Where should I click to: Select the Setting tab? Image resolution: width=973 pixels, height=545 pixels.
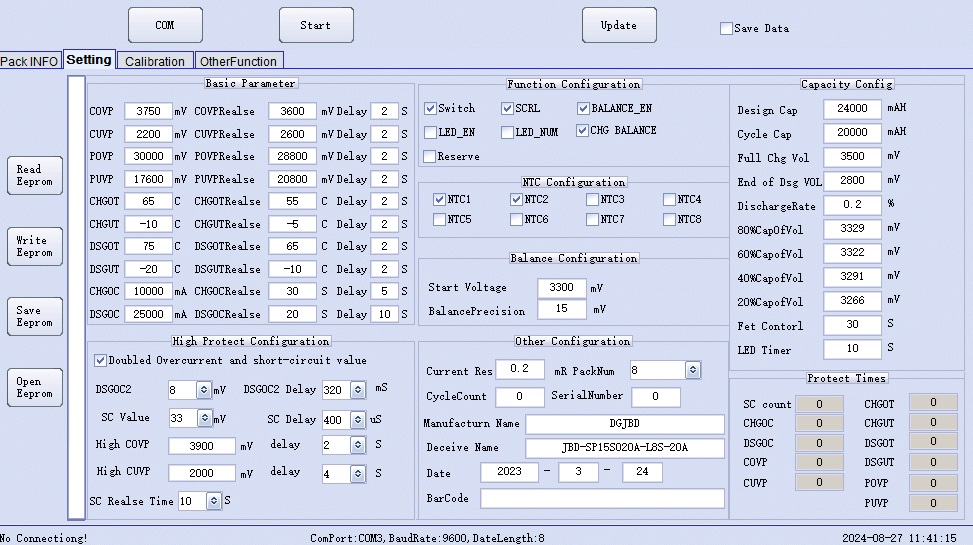coord(89,60)
